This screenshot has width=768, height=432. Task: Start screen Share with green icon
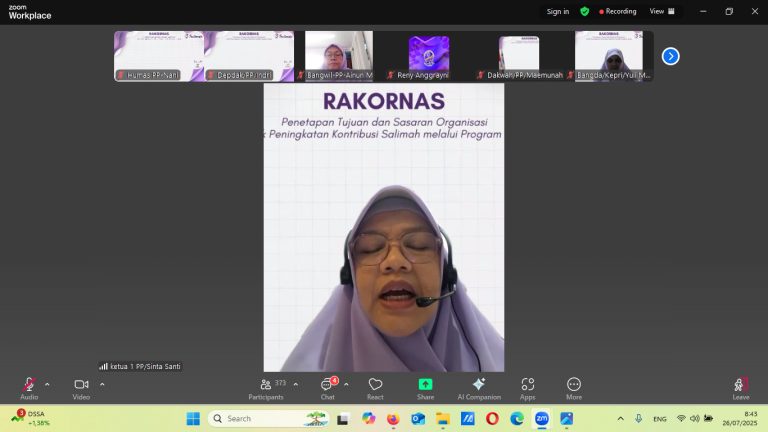pos(425,384)
